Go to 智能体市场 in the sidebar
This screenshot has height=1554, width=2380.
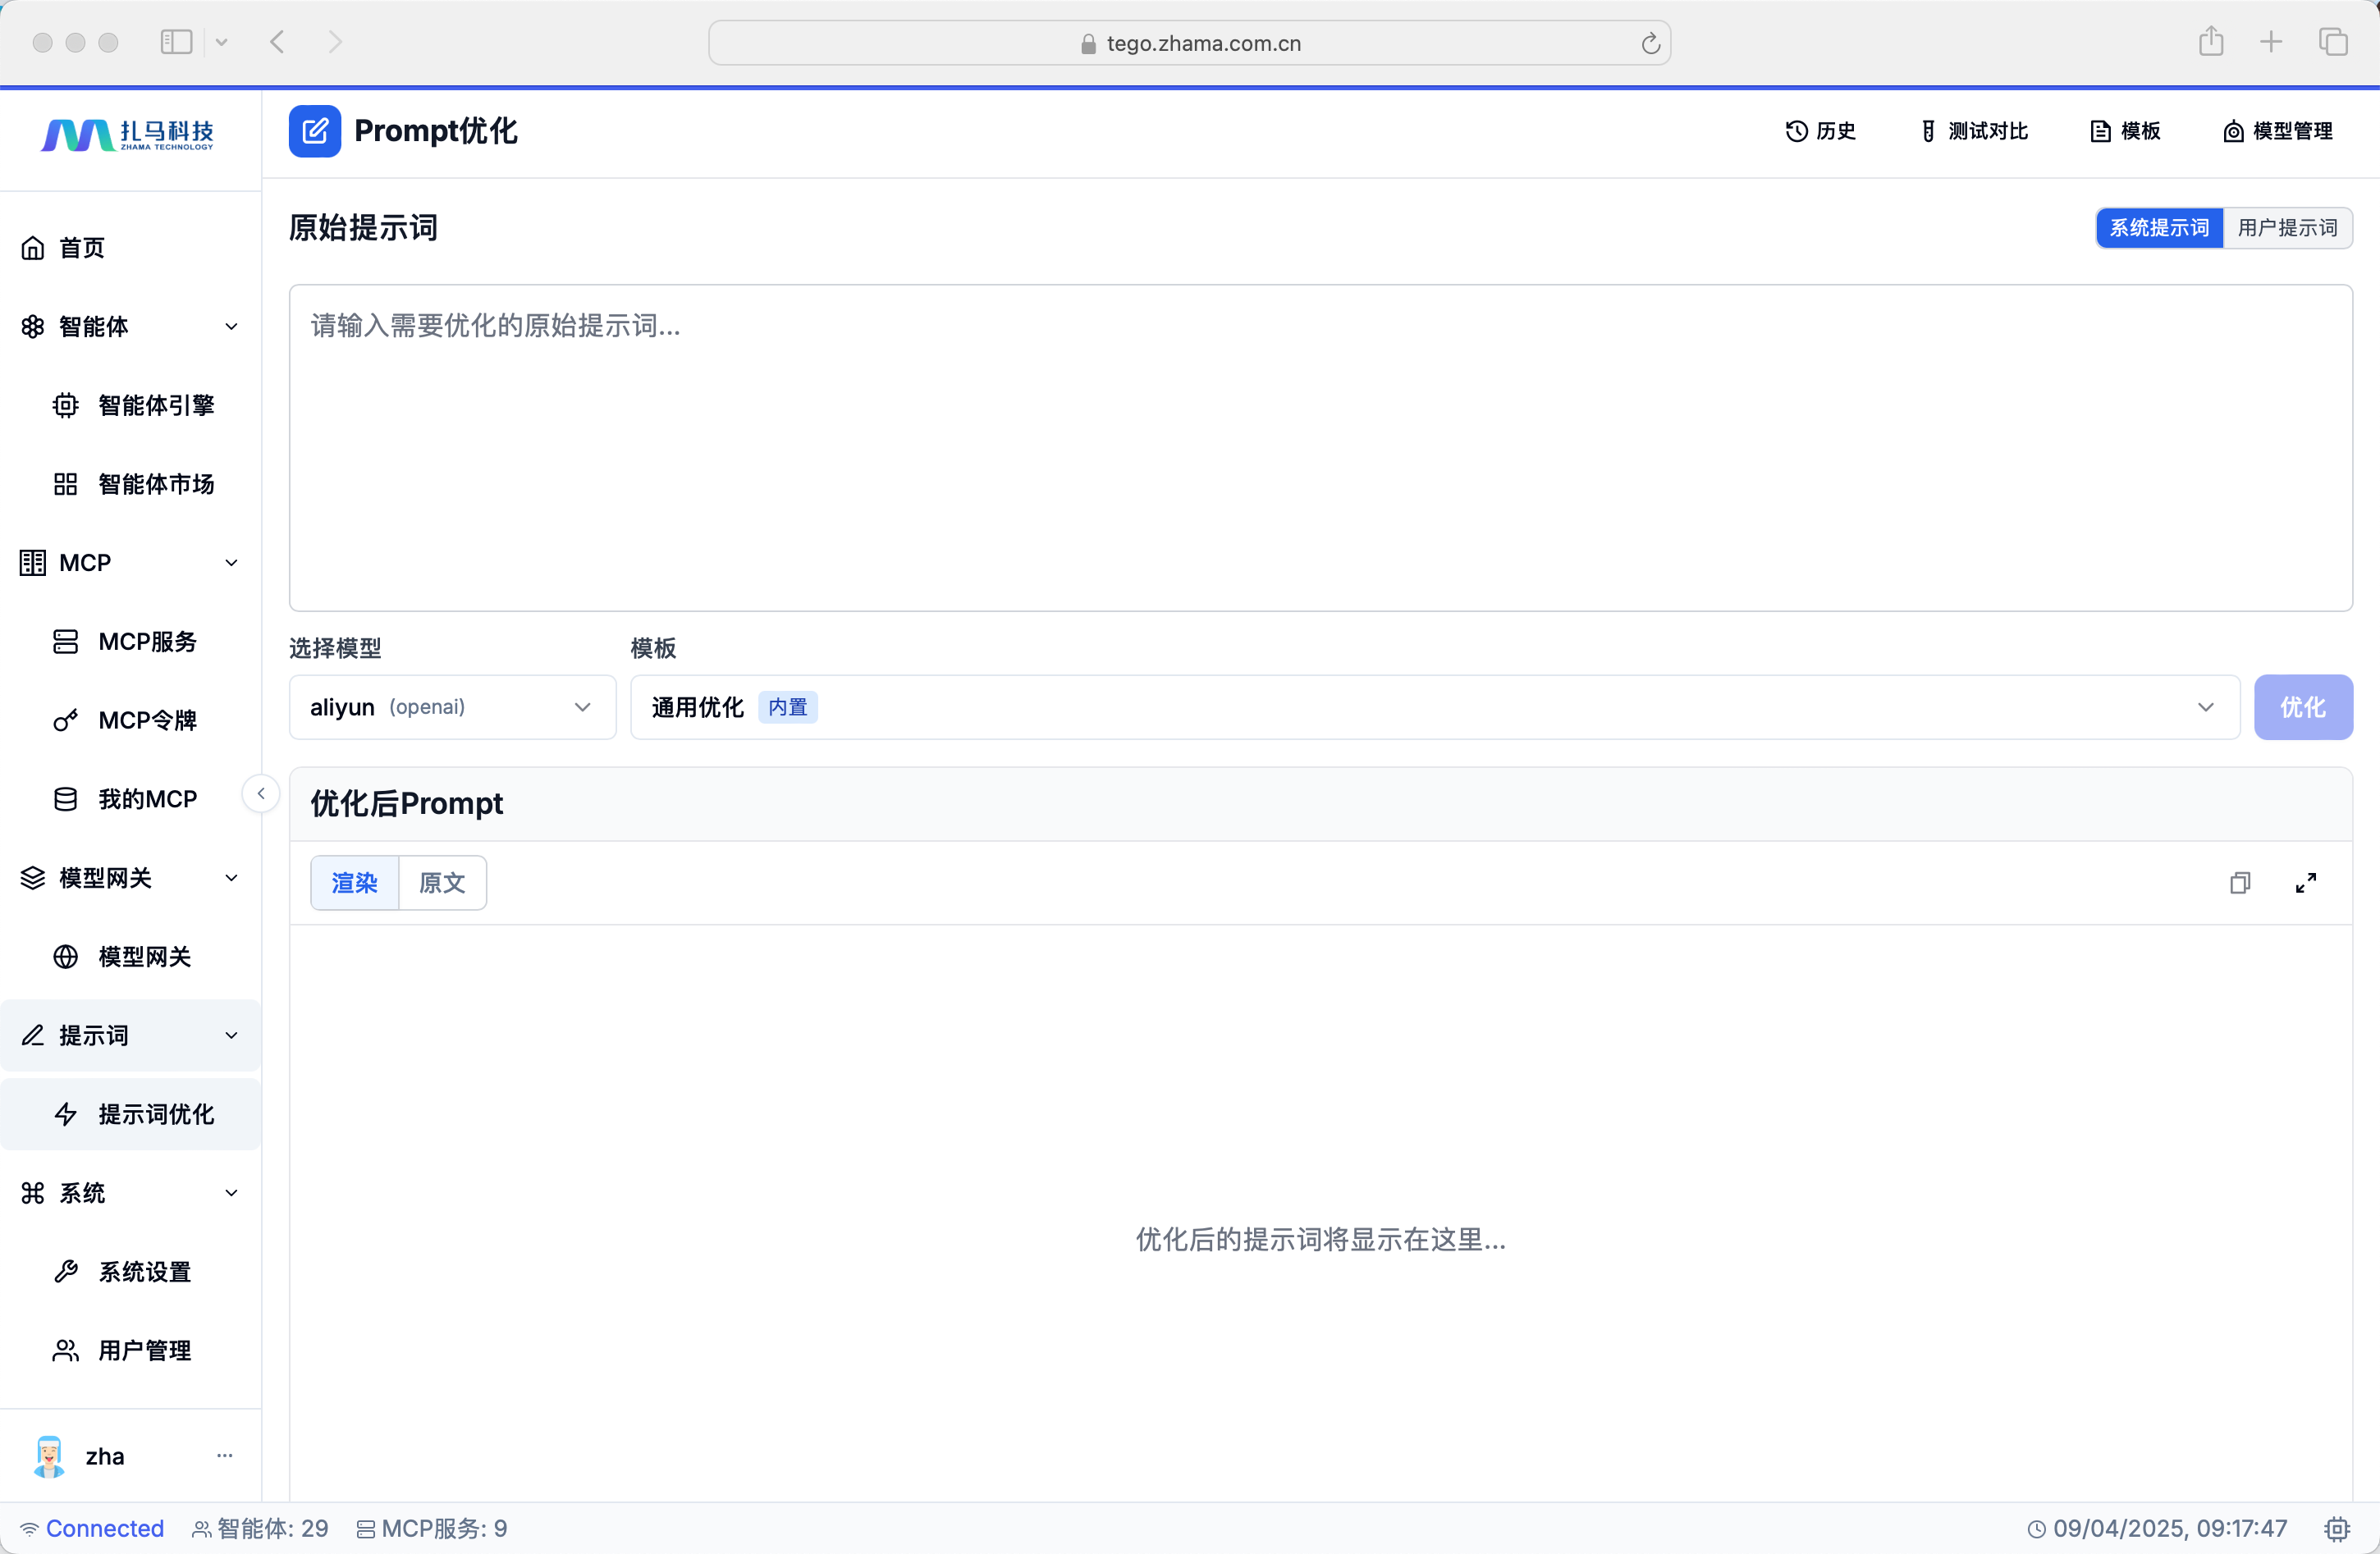pos(156,484)
